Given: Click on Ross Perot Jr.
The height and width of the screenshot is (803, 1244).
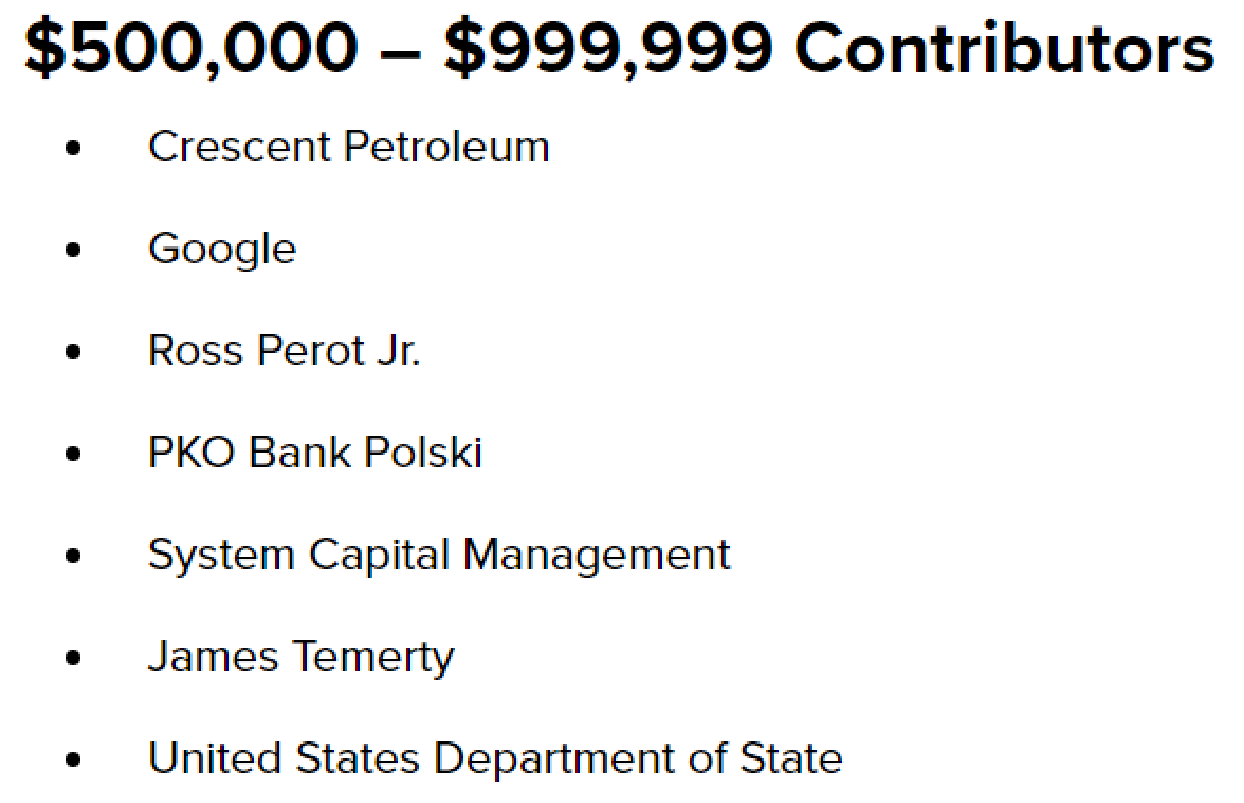Looking at the screenshot, I should [x=284, y=351].
